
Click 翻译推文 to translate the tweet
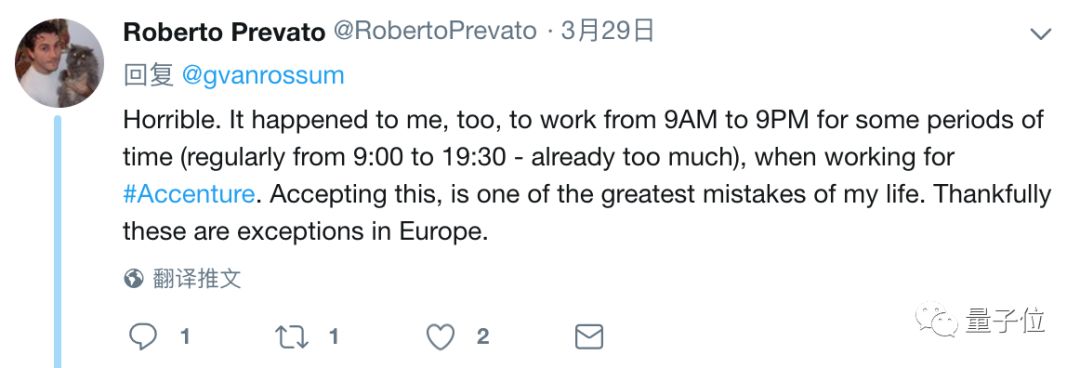[197, 278]
